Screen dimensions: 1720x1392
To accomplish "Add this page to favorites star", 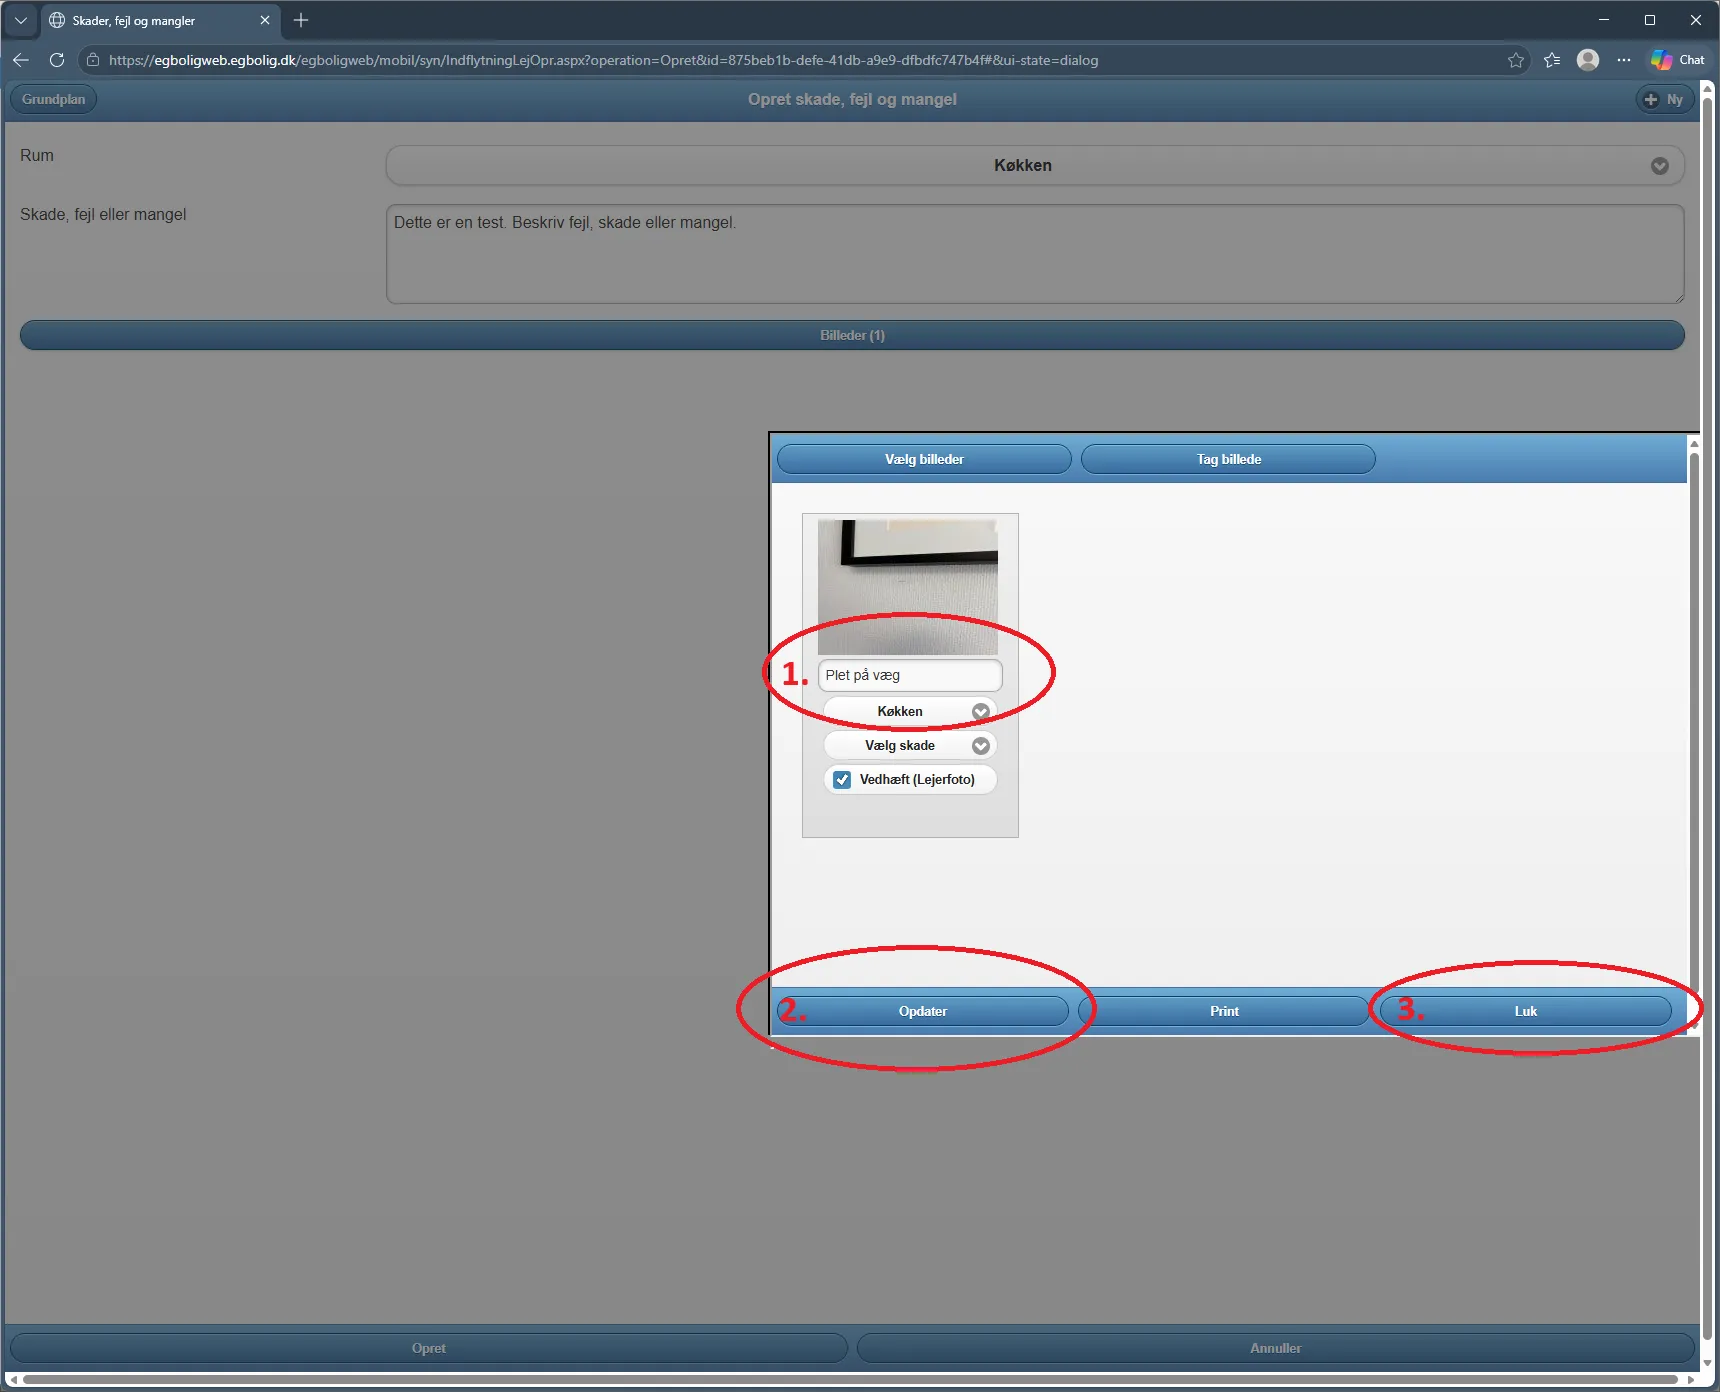I will 1516,60.
